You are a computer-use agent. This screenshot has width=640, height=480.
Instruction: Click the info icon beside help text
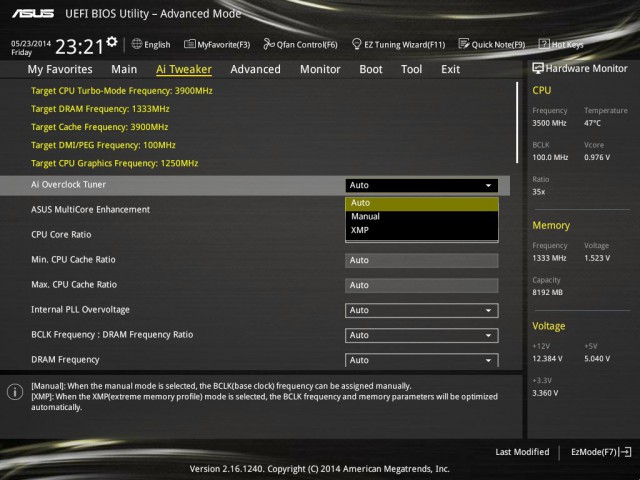15,392
